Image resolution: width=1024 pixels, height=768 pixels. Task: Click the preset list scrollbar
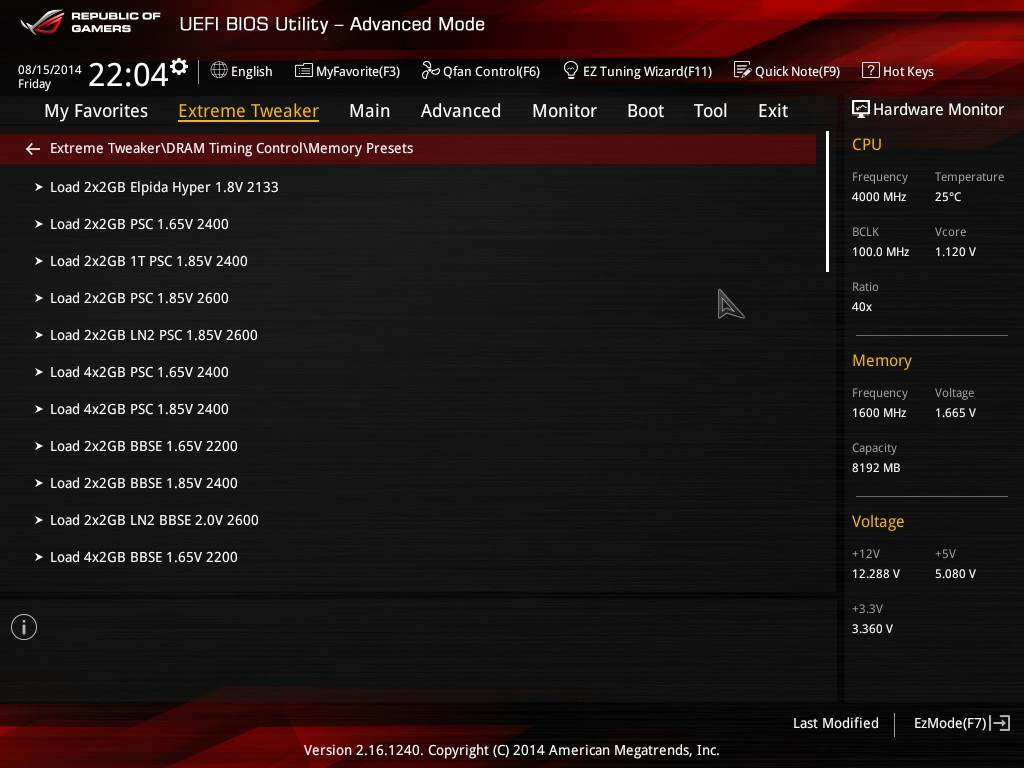[x=827, y=202]
